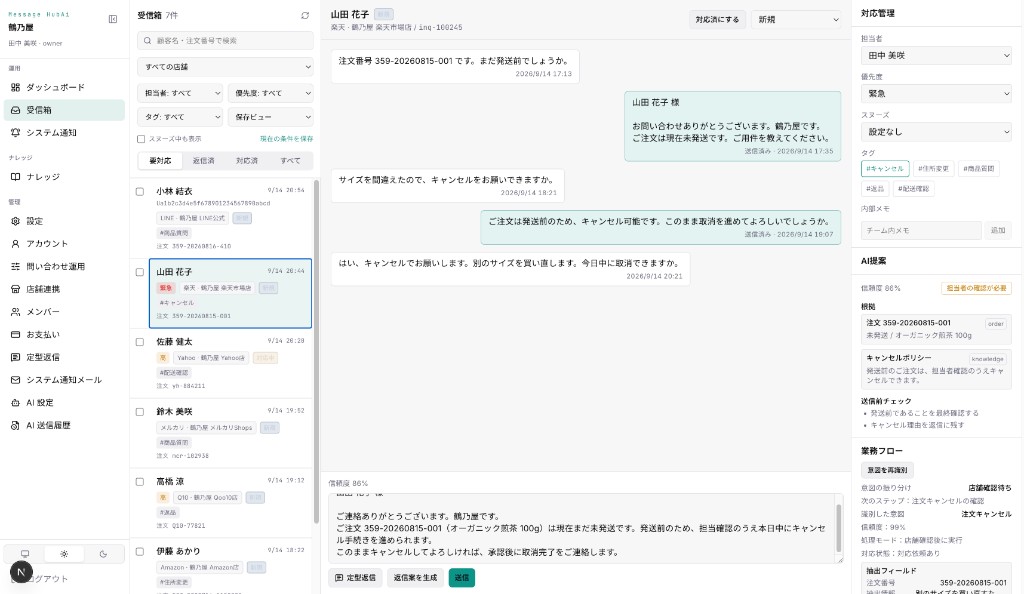
Task: Click the 定型返信 button below the reply box
Action: point(355,578)
